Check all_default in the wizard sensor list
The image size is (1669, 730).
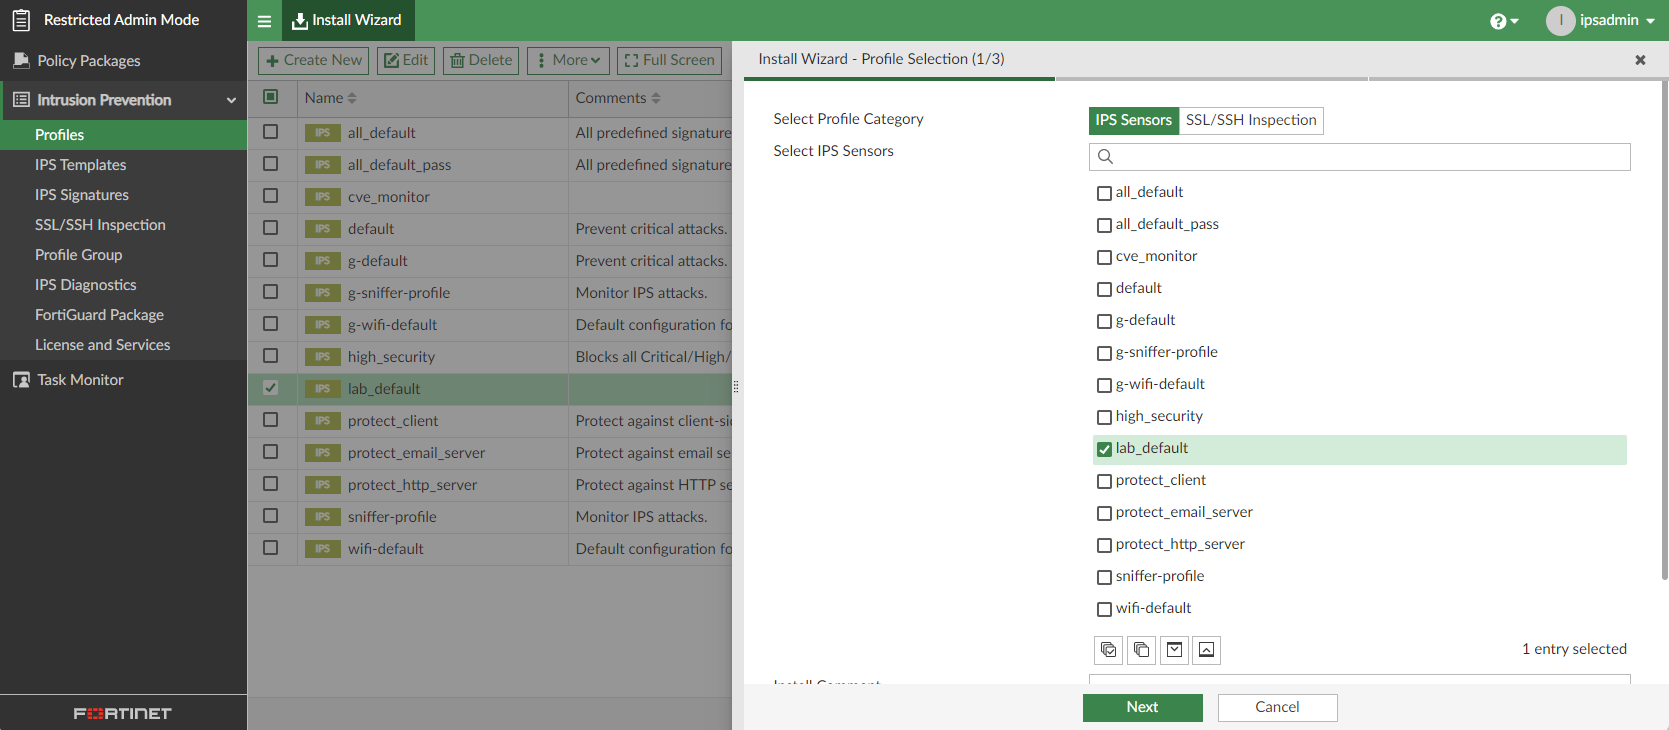[x=1104, y=193]
